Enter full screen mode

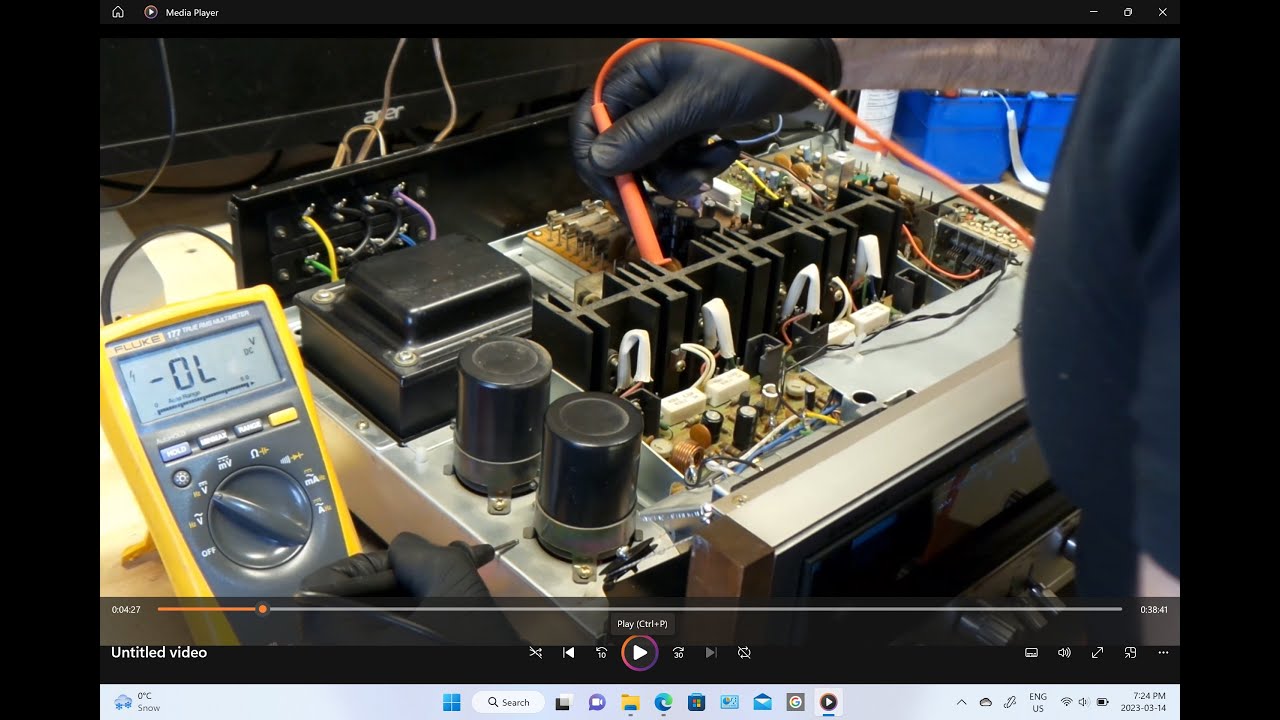coord(1097,652)
